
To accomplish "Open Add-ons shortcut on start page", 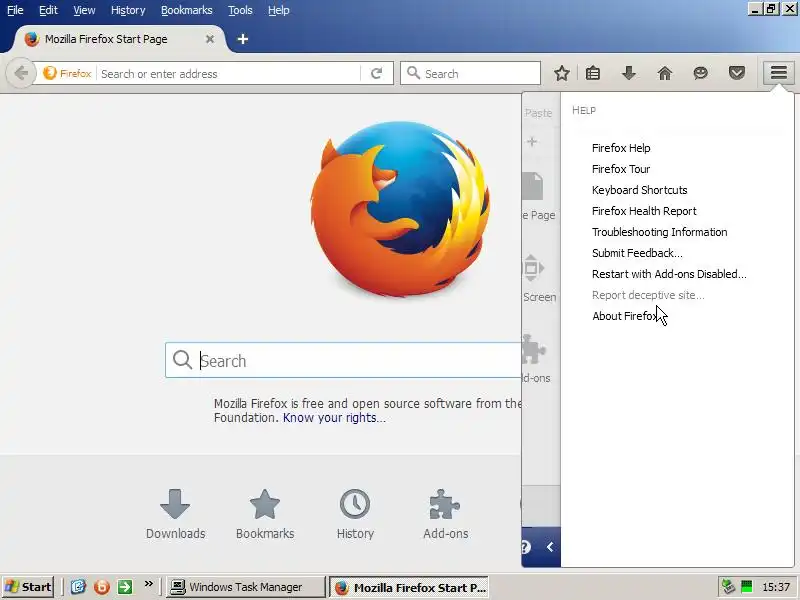I will click(445, 514).
